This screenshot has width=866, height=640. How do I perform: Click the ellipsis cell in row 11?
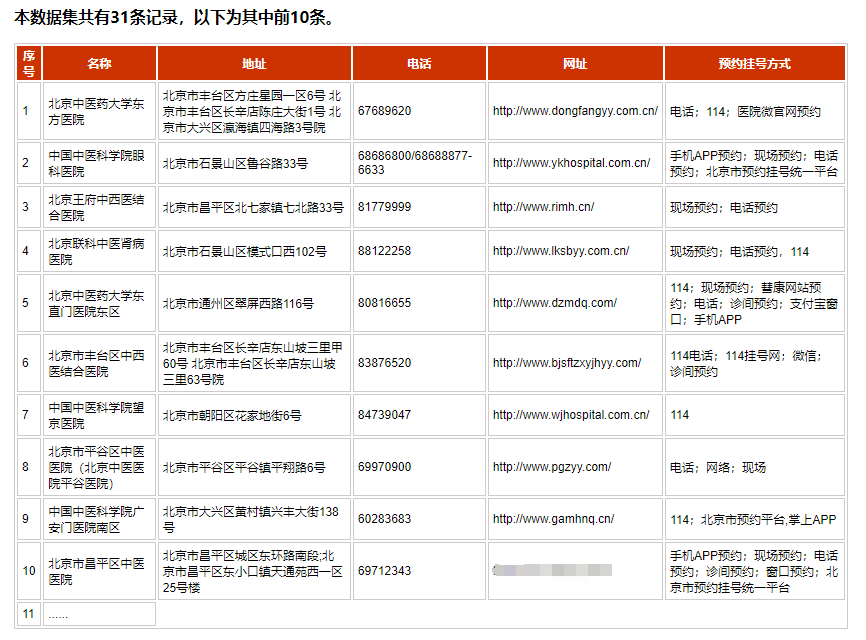[x=59, y=614]
